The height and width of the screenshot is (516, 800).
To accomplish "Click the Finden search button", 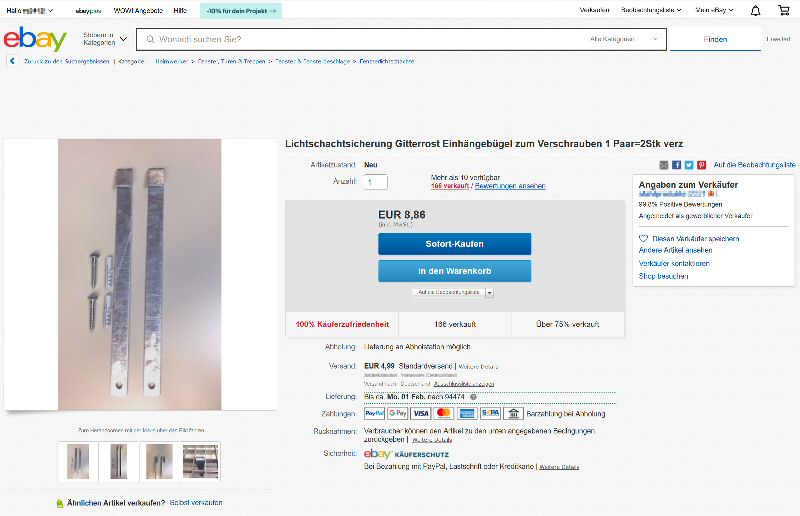I will pyautogui.click(x=715, y=39).
